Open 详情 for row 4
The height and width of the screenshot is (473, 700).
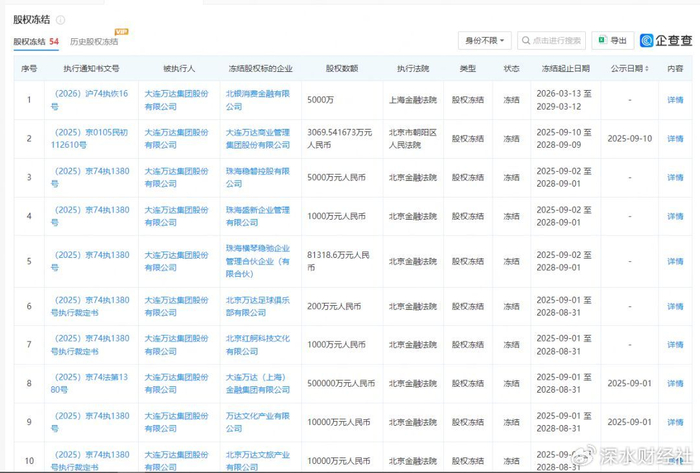[x=675, y=216]
